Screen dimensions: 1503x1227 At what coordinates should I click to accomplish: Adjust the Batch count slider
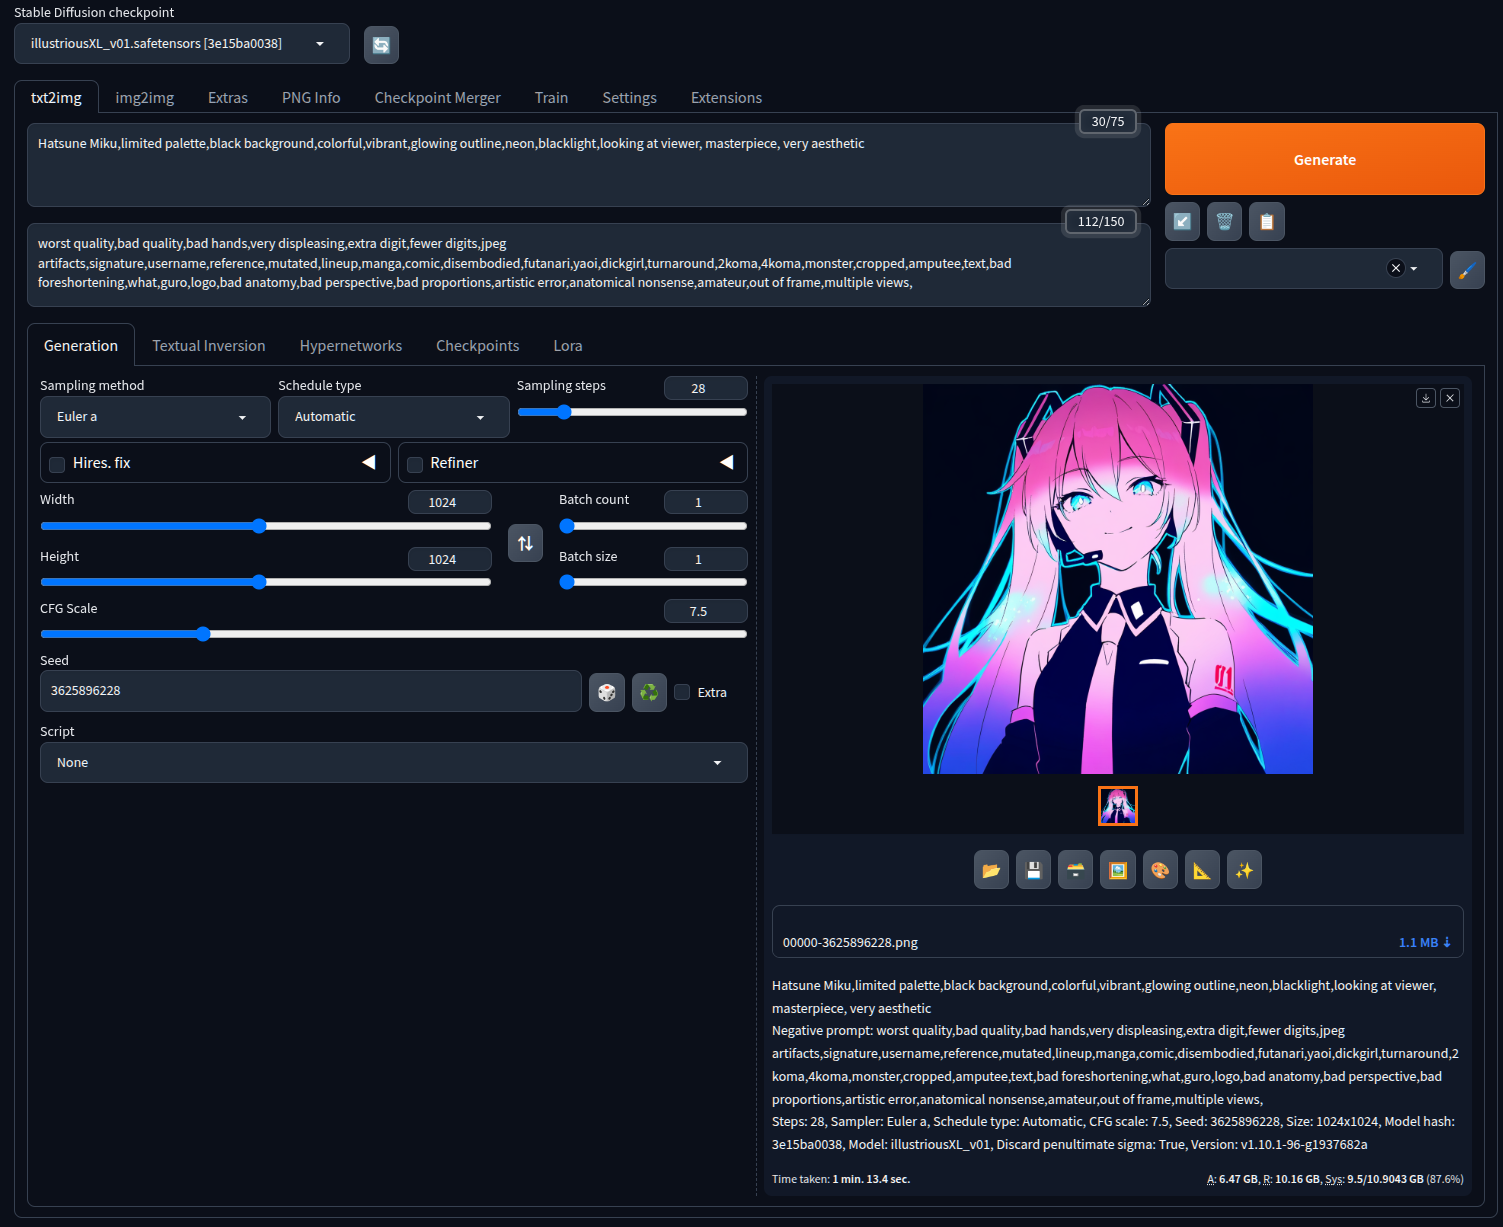coord(653,526)
